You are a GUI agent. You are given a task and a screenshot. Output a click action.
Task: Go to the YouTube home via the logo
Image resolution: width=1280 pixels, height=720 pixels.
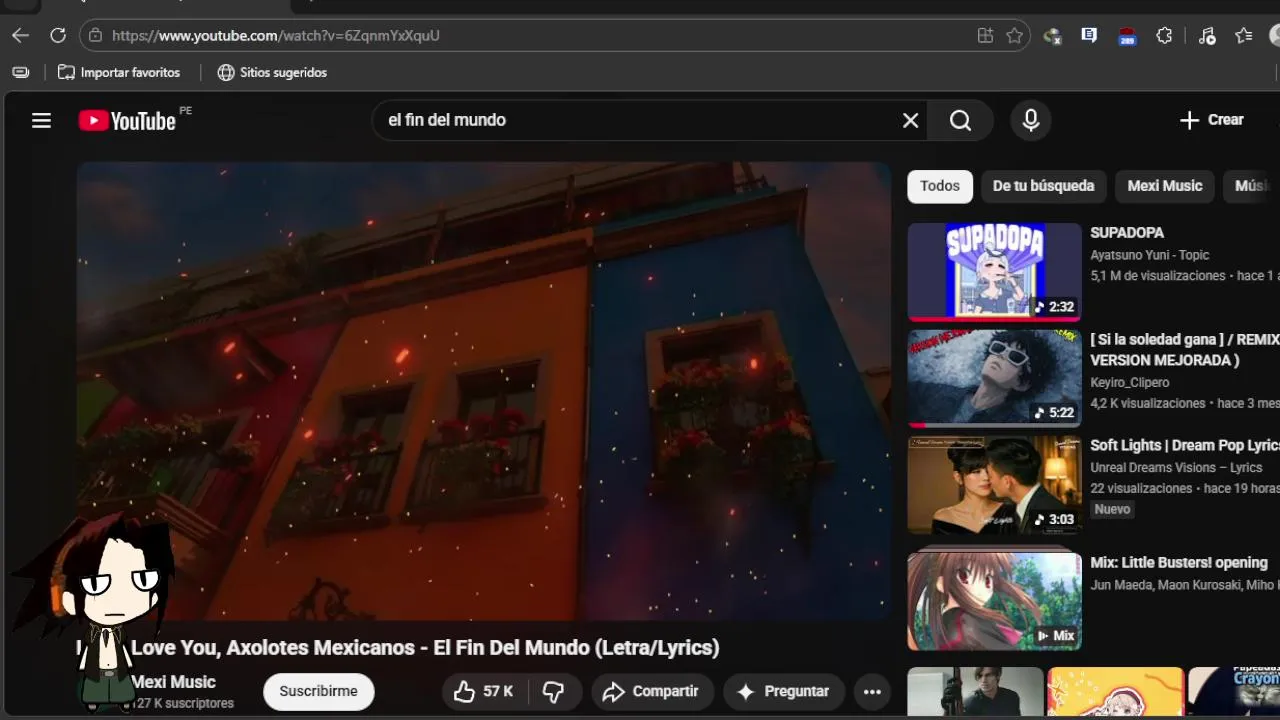point(128,121)
